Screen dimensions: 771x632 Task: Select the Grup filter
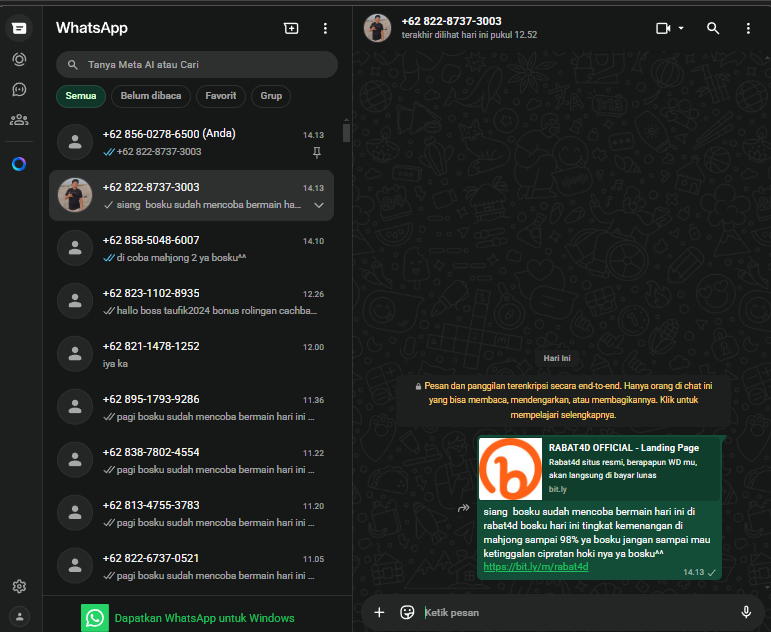pyautogui.click(x=271, y=96)
